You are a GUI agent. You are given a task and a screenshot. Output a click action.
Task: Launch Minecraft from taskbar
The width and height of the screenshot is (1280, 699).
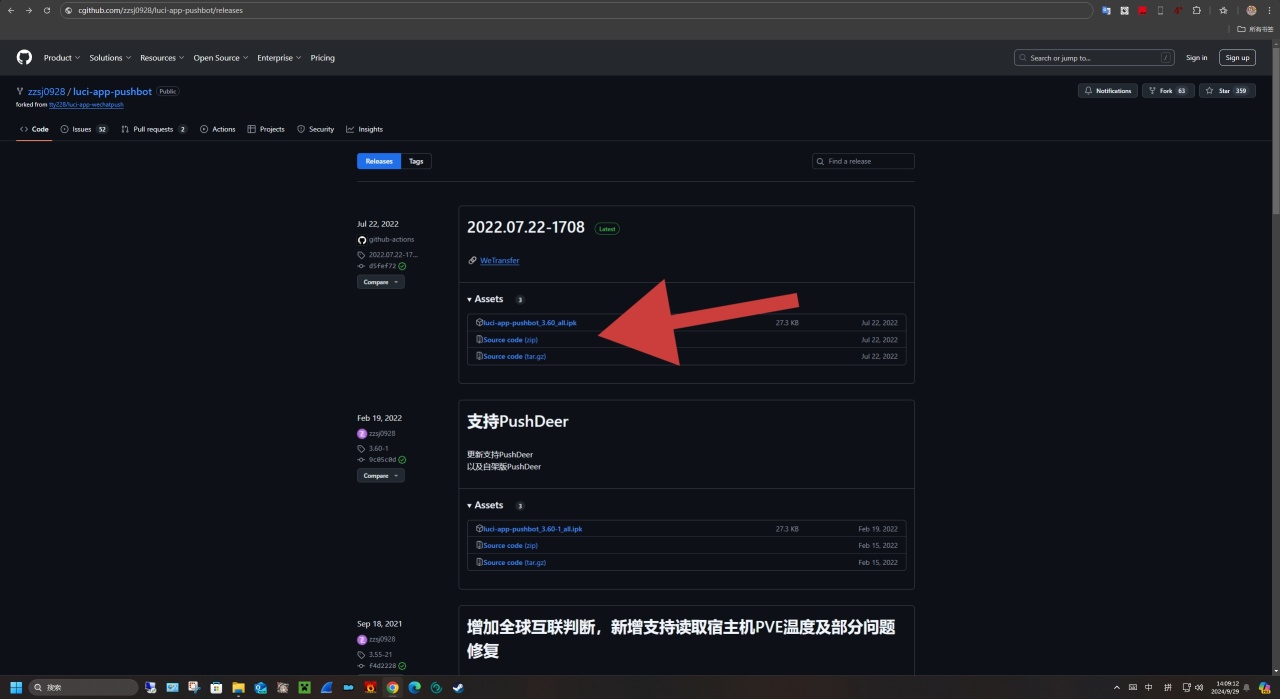point(304,687)
